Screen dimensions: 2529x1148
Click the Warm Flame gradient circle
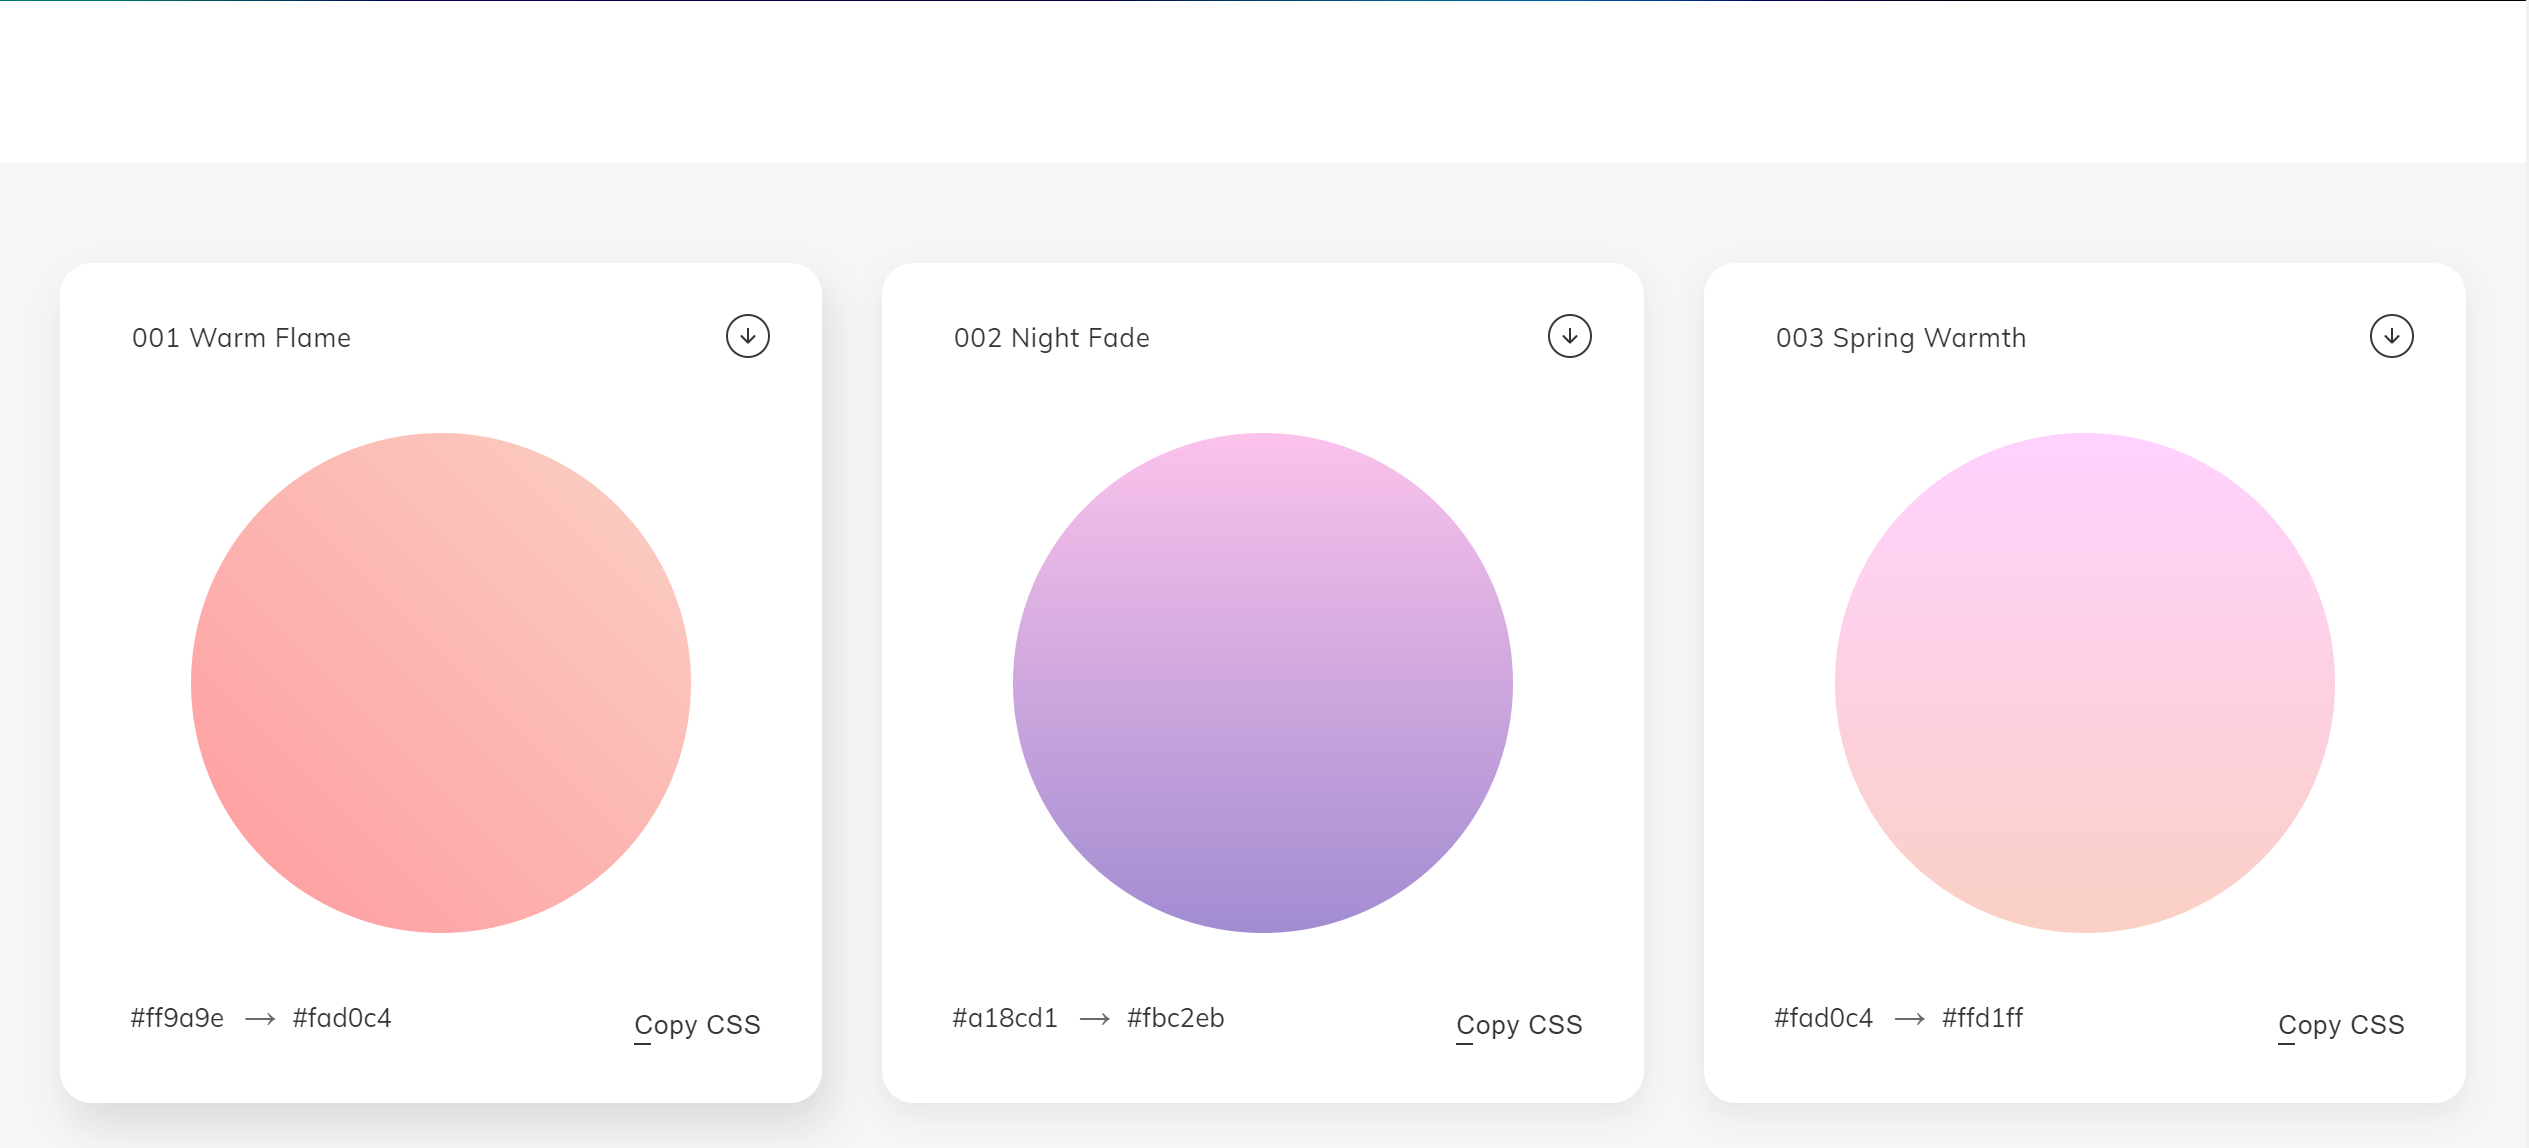coord(441,683)
